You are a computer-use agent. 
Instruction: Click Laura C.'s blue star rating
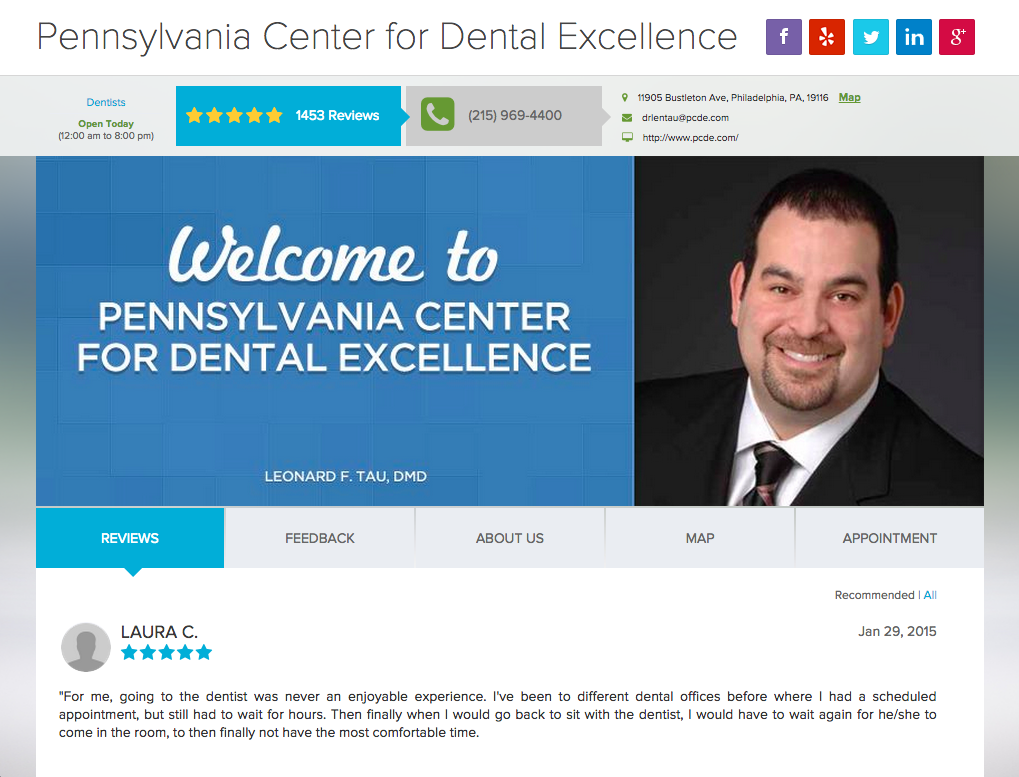click(x=166, y=652)
